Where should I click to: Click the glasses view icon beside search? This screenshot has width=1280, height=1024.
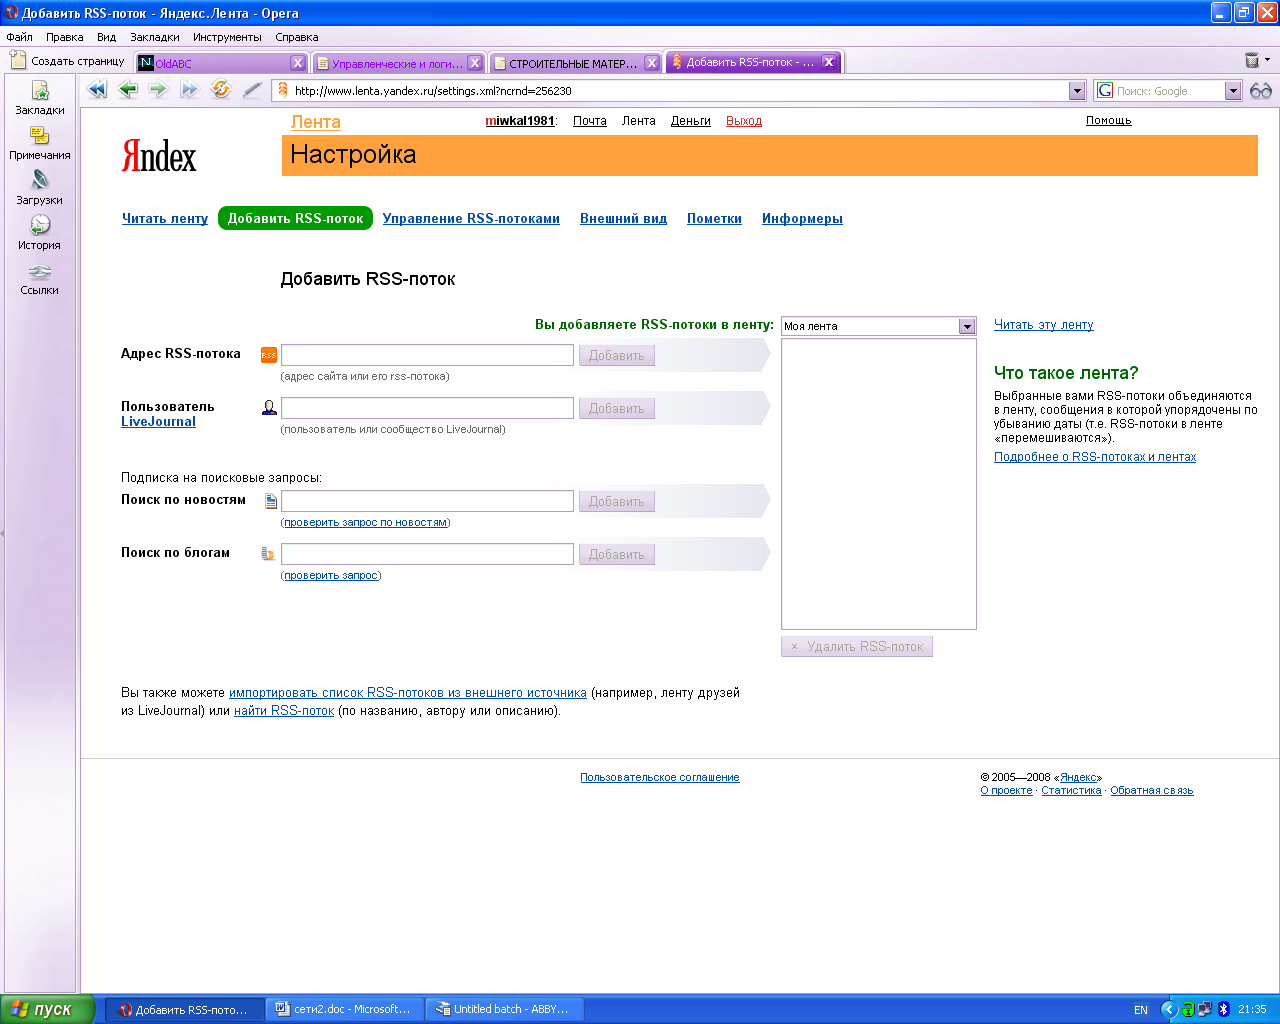(x=1261, y=90)
